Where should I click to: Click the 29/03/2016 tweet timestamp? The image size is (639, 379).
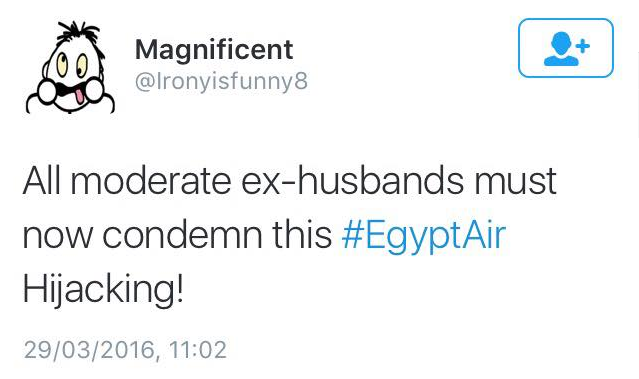125,350
